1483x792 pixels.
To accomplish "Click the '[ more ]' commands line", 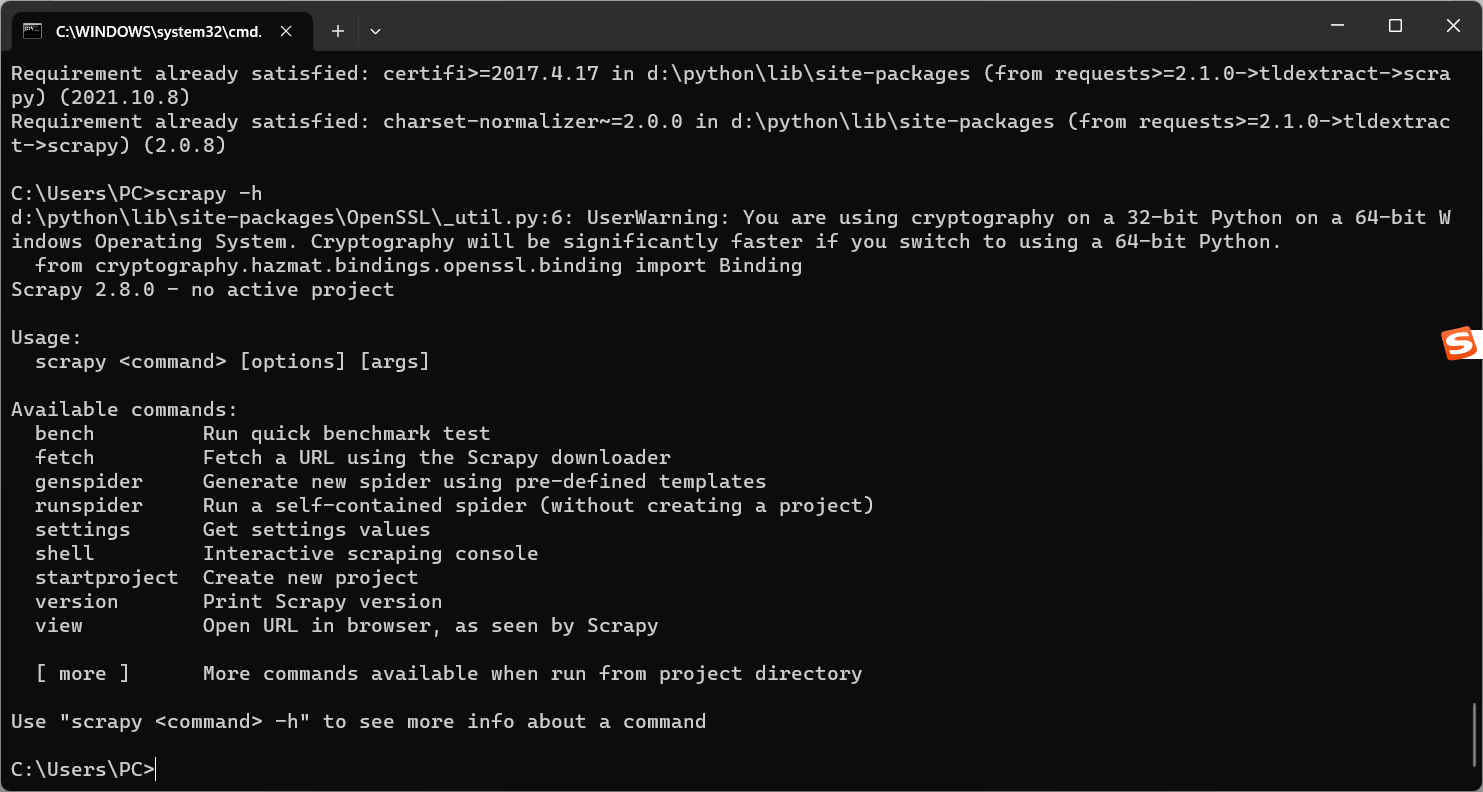I will [83, 673].
